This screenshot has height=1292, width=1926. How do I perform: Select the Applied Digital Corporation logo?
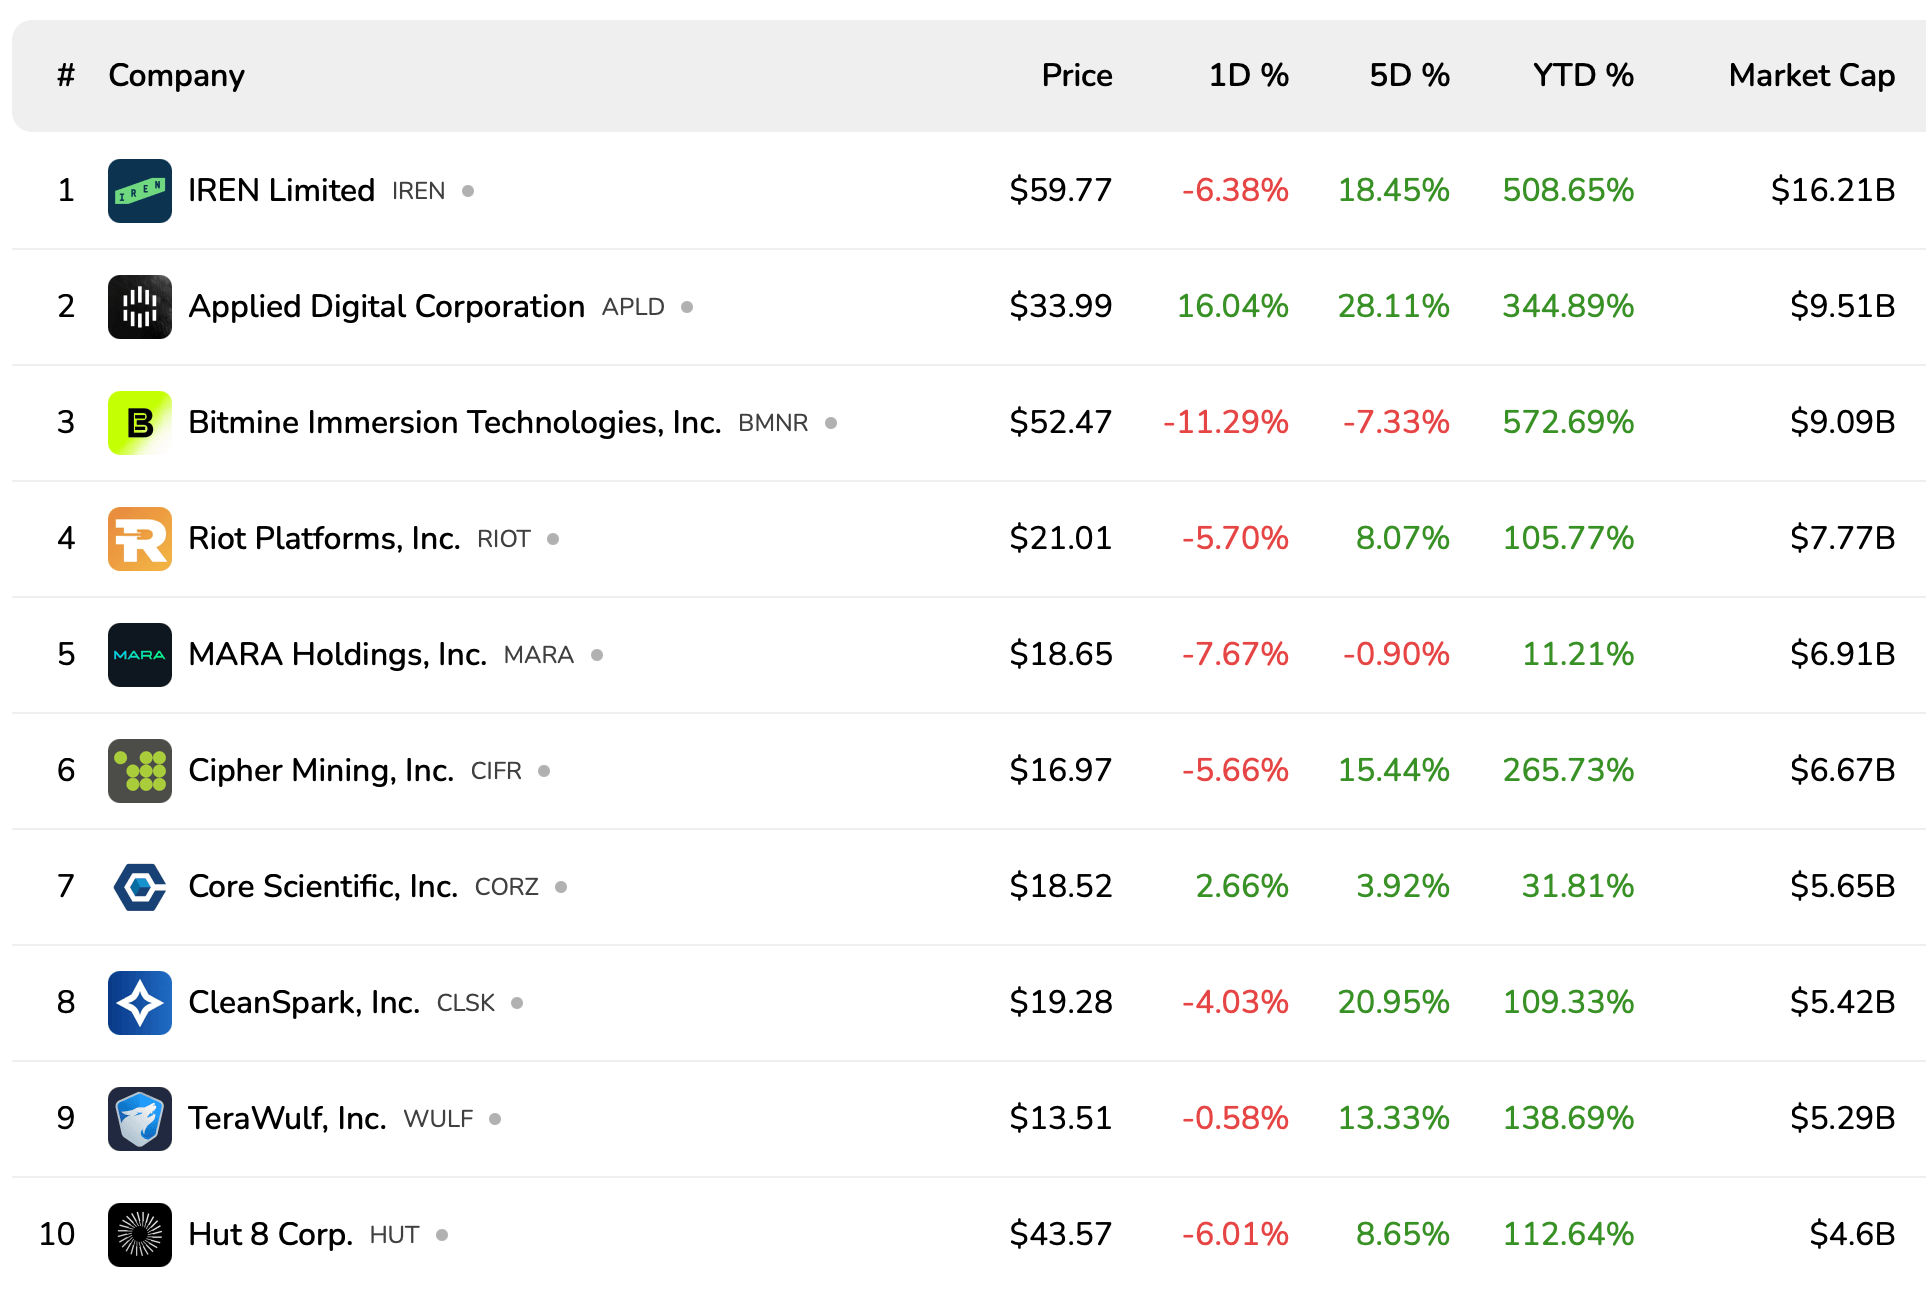139,306
